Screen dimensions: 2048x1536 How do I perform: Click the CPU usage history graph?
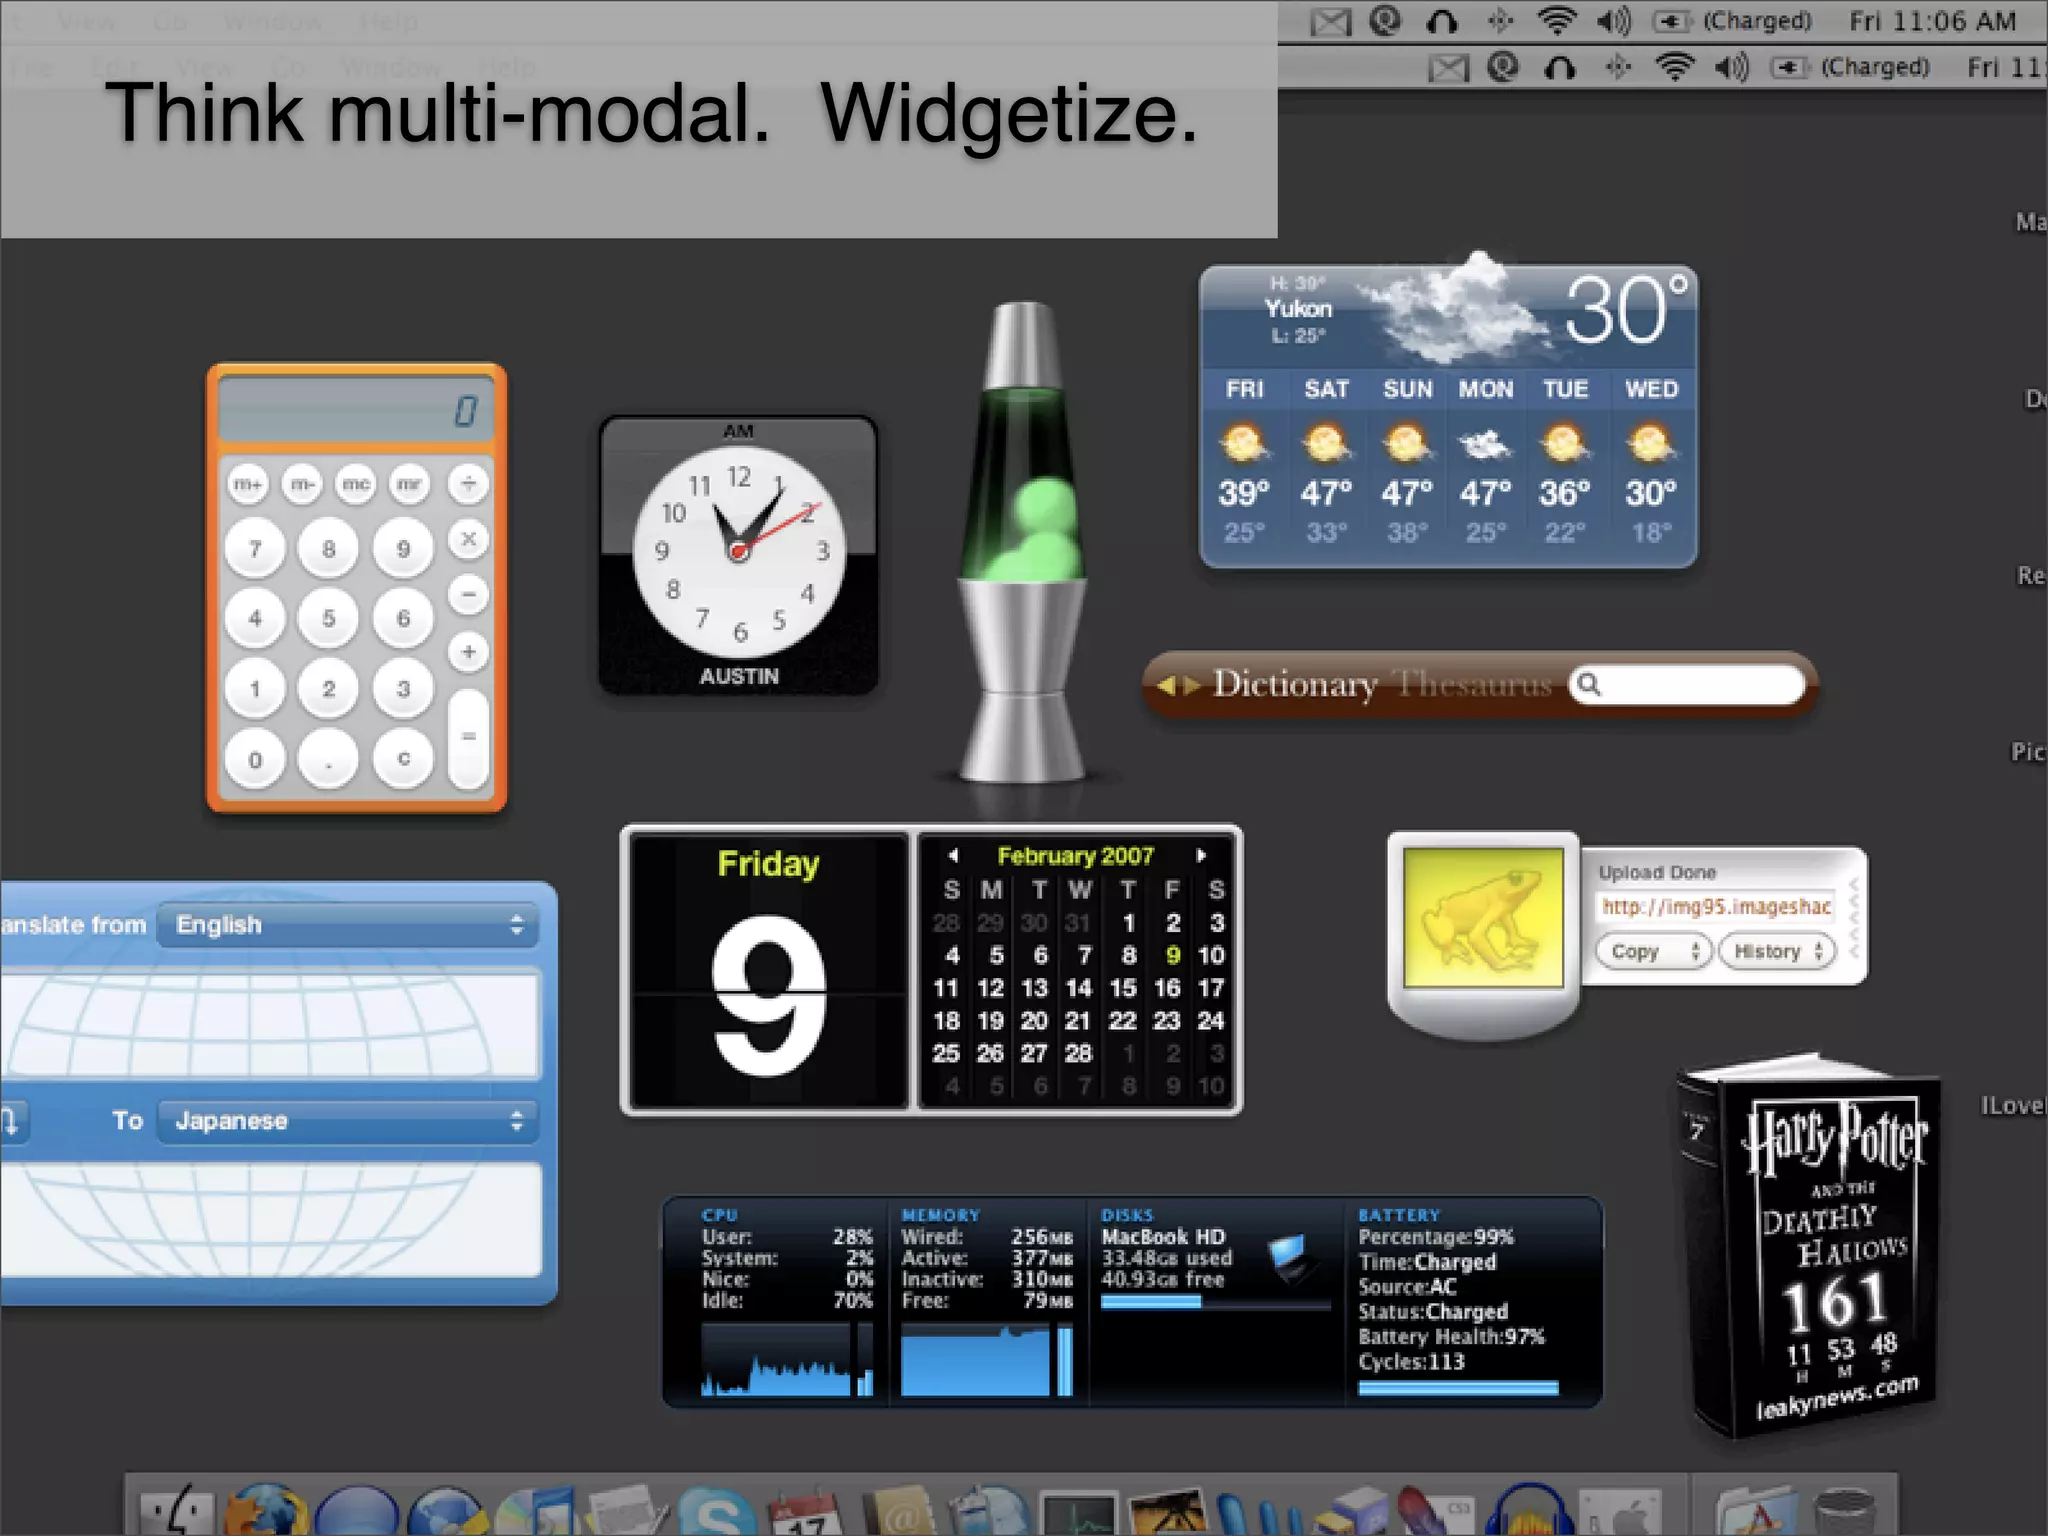(x=786, y=1359)
